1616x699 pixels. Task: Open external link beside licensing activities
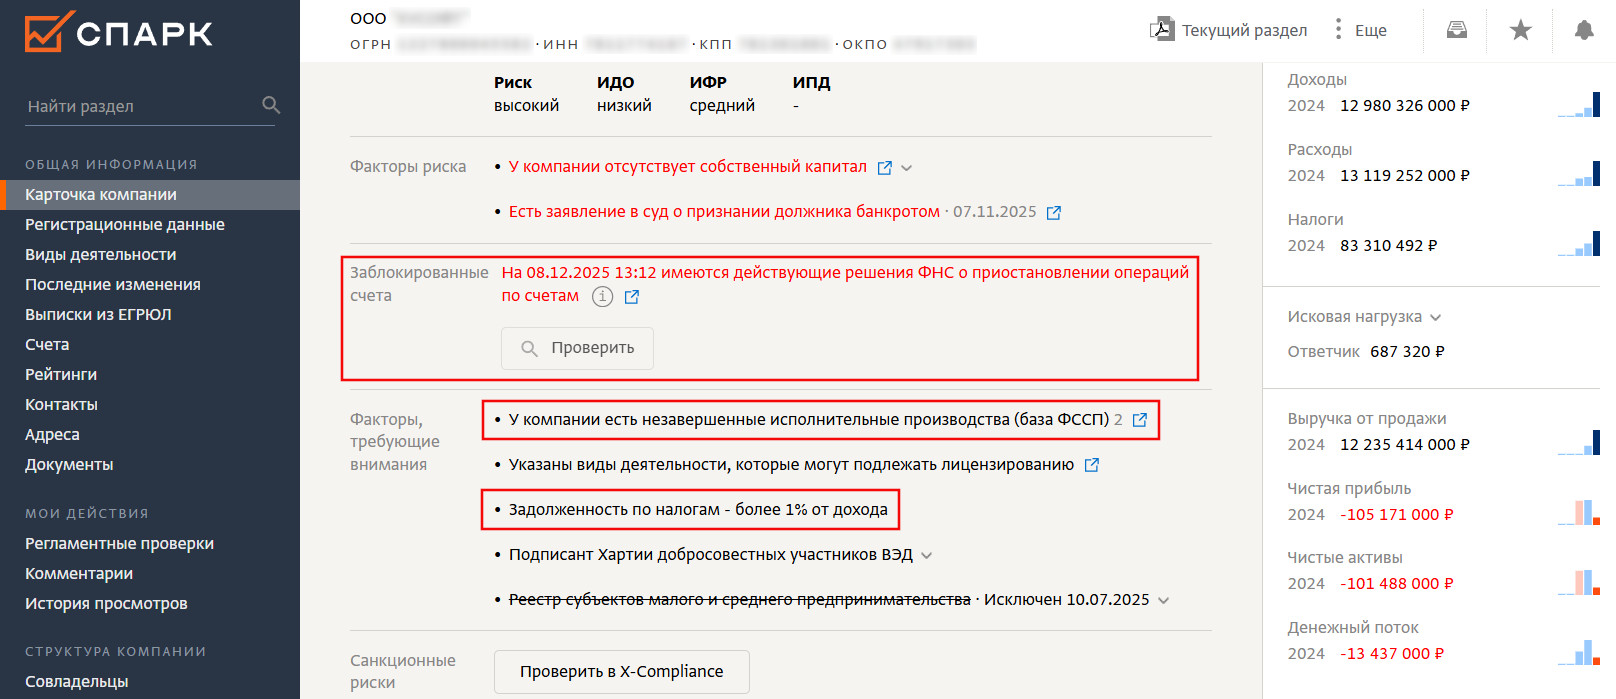coord(1092,465)
